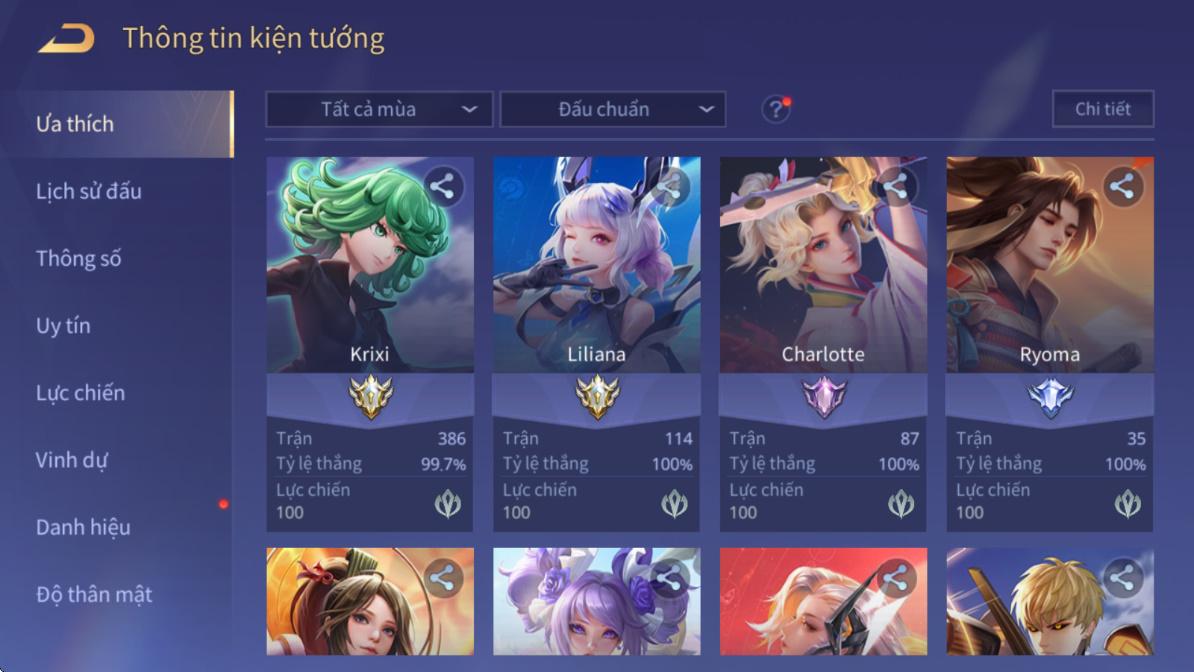Viewport: 1194px width, 672px height.
Task: Click Ryoma's Lực chiến laurel icon
Action: pyautogui.click(x=1128, y=504)
